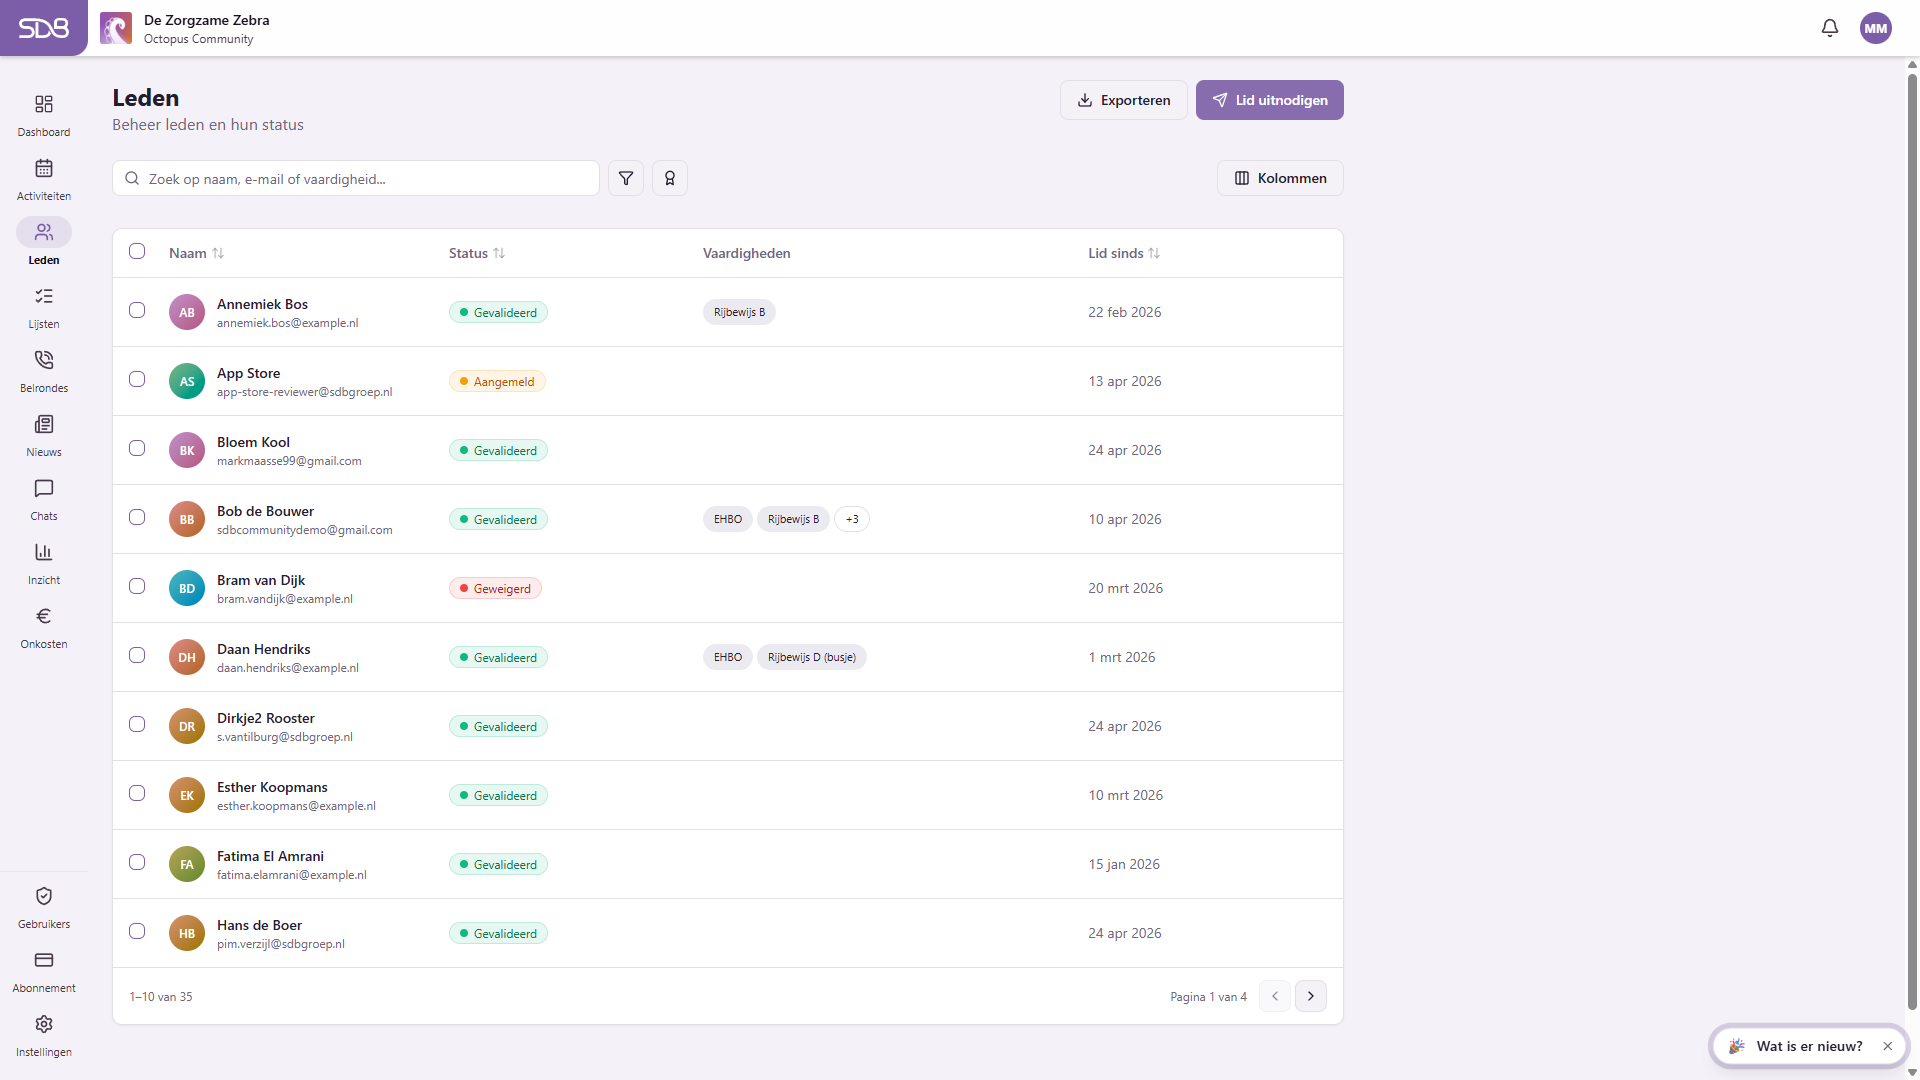Open Belrondes phone icon in sidebar
1920x1080 pixels.
point(44,361)
